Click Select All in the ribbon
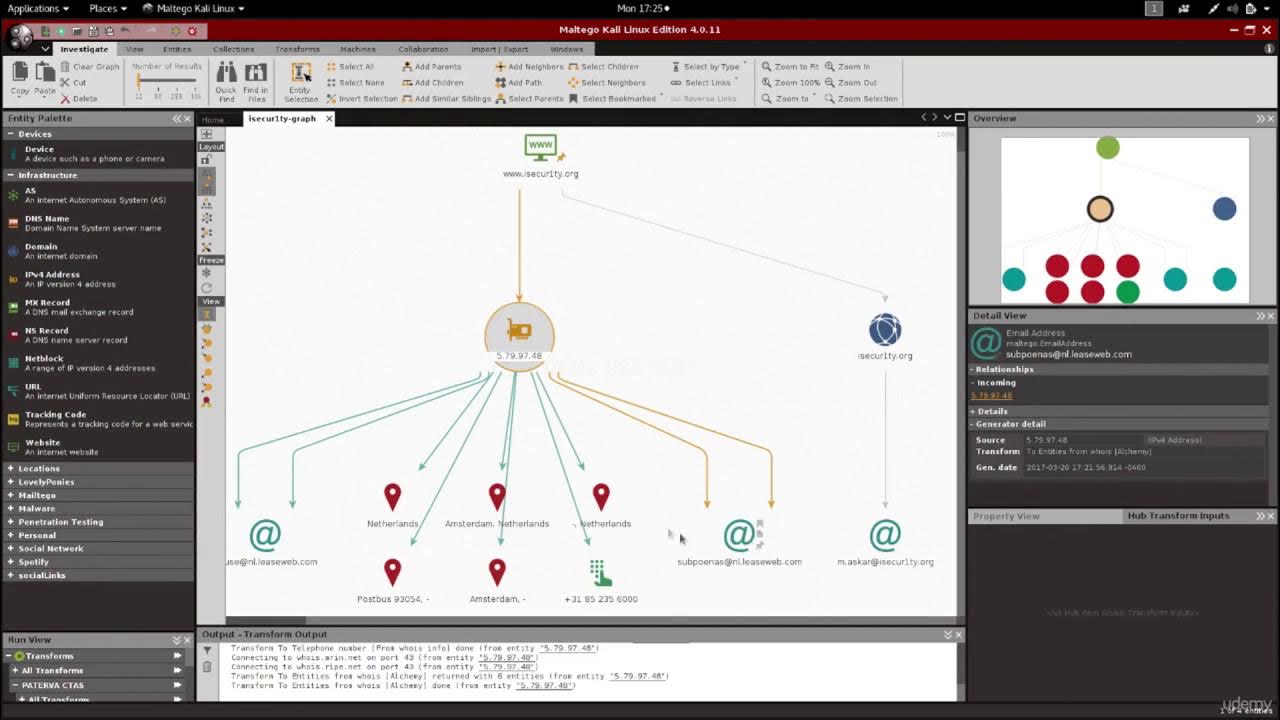This screenshot has height=720, width=1280. click(350, 67)
